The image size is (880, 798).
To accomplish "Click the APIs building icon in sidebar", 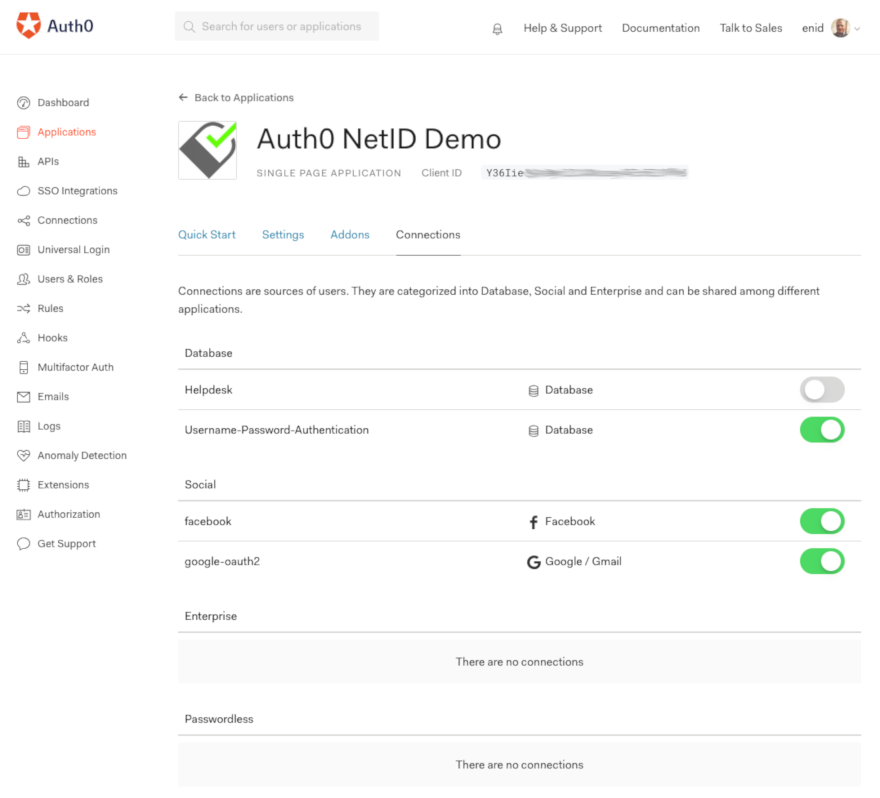I will [24, 162].
